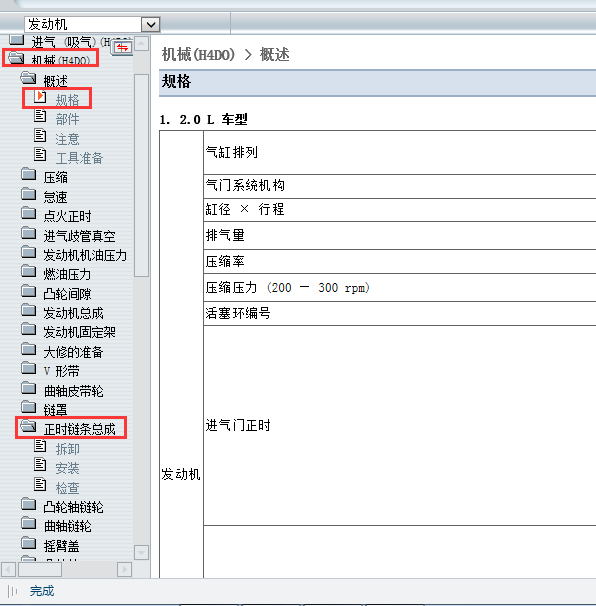Open the 工具准备 document
The image size is (596, 606).
coord(79,158)
